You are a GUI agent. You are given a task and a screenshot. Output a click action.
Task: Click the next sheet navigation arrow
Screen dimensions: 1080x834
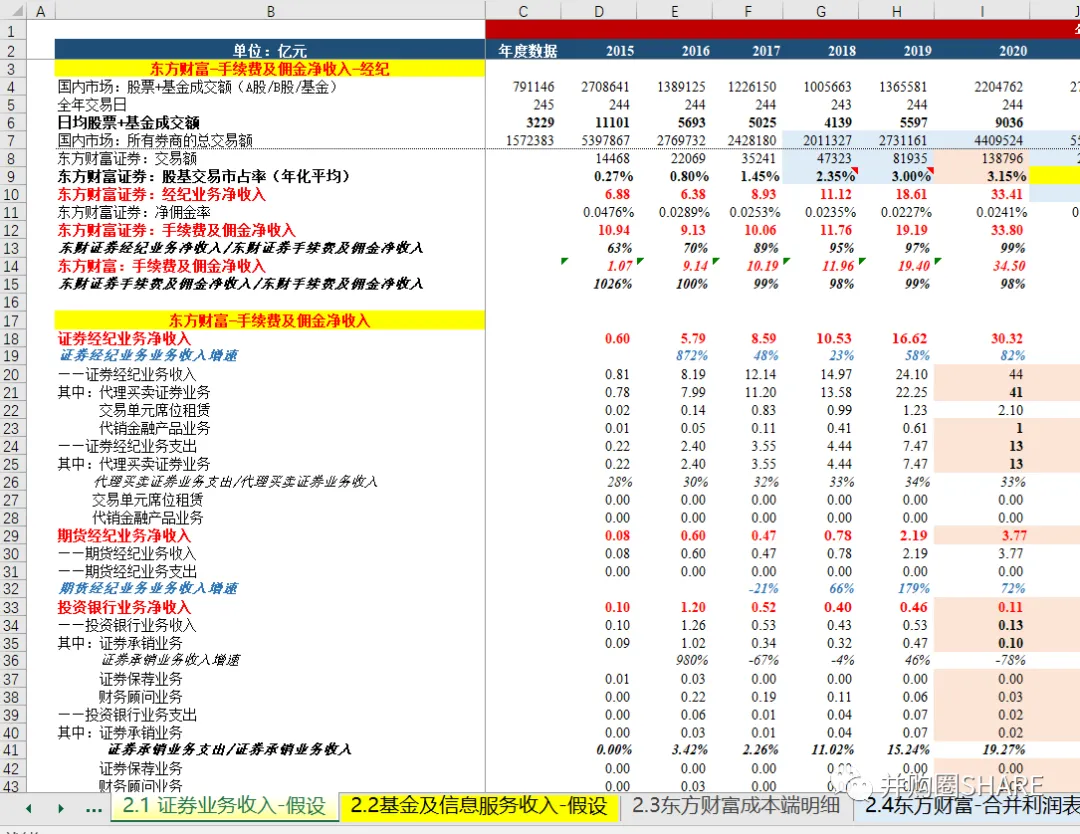[x=61, y=808]
